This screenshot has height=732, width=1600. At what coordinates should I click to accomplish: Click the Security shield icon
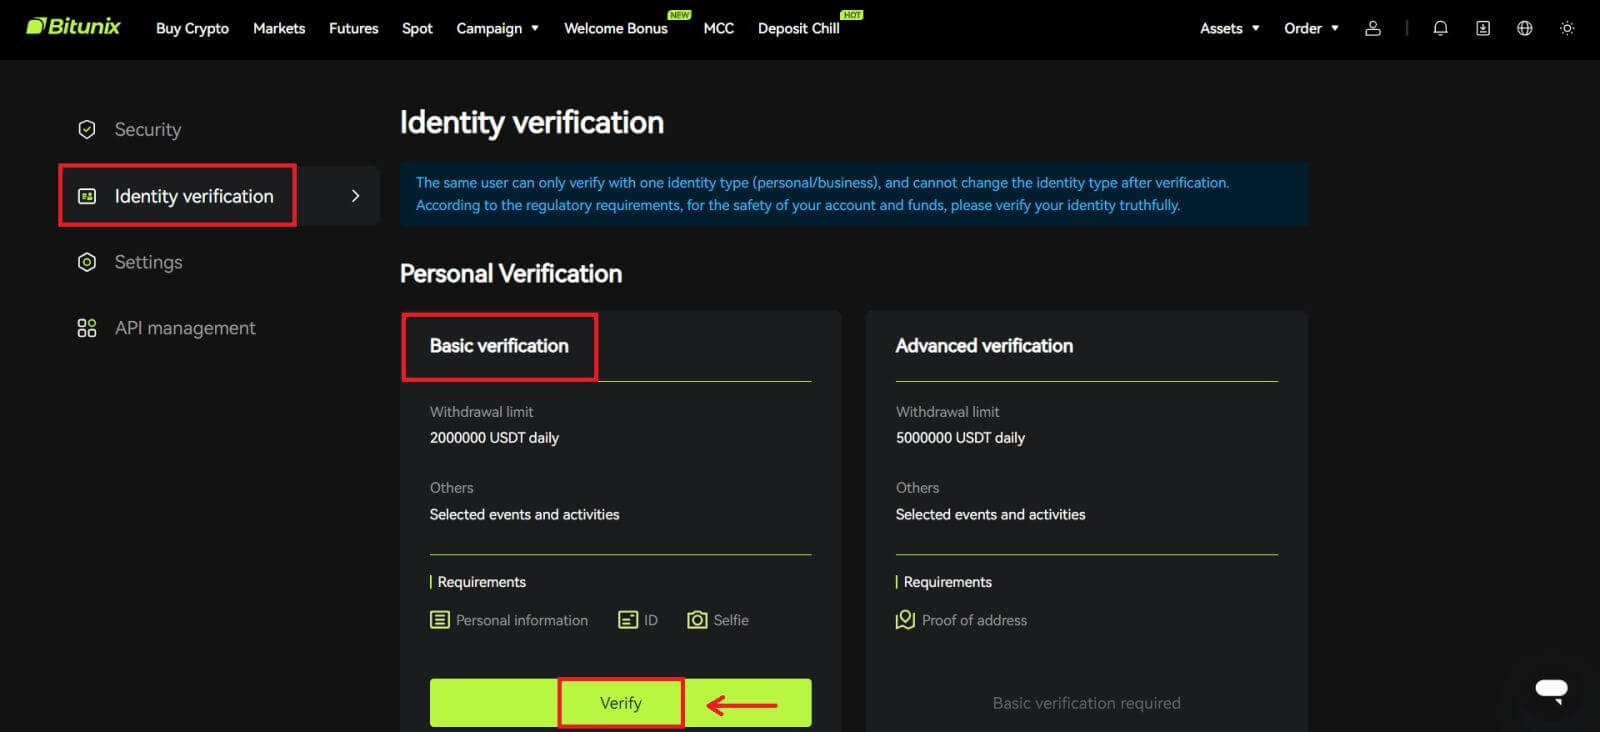[87, 129]
